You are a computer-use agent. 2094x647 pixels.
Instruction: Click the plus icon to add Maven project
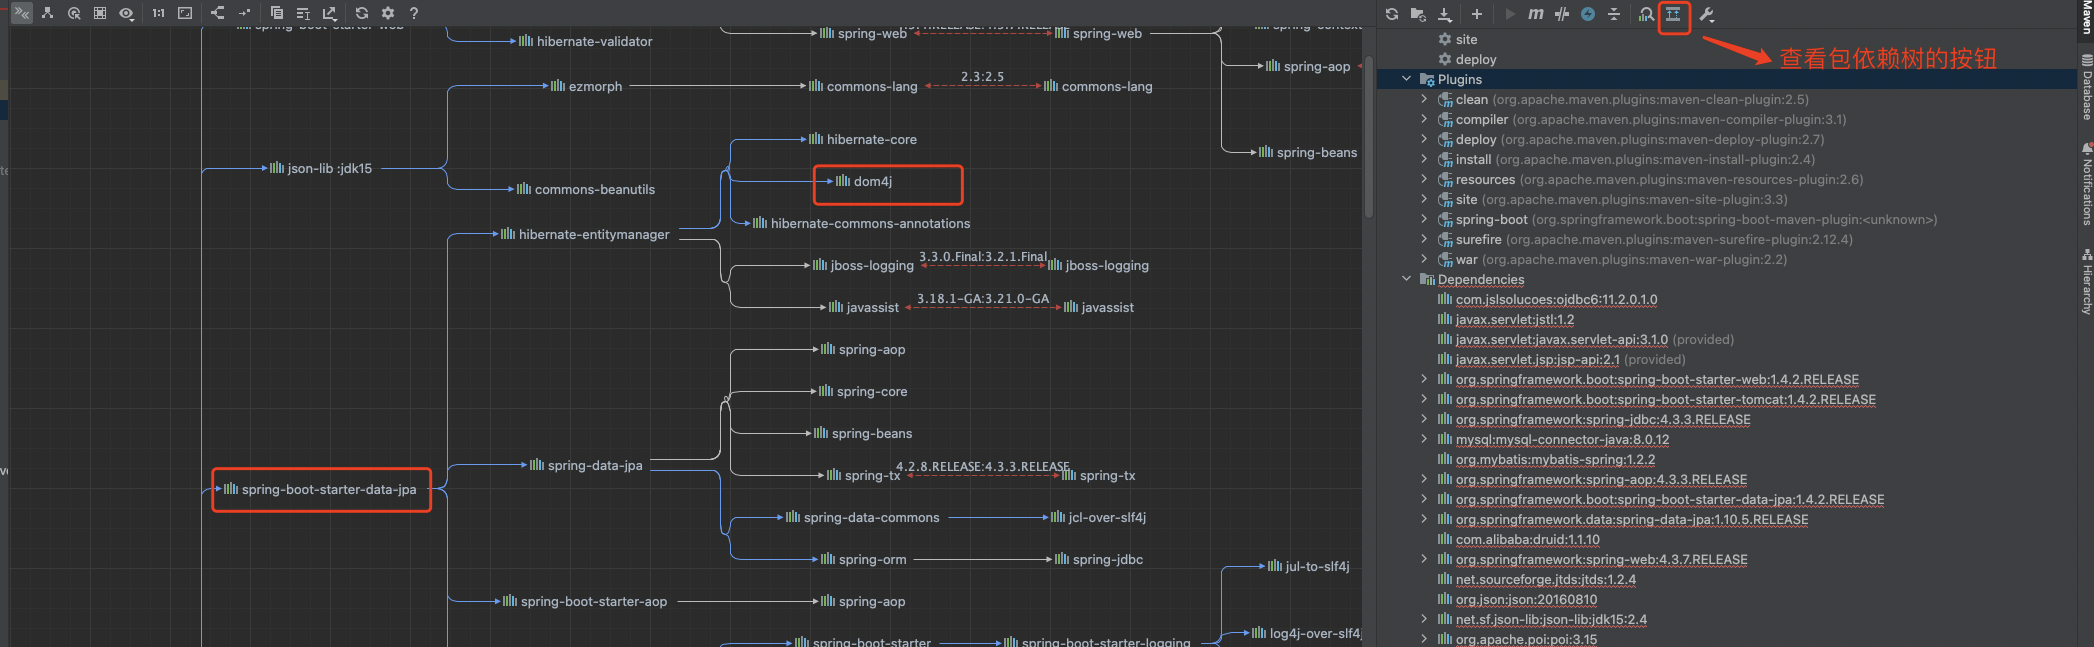tap(1477, 14)
